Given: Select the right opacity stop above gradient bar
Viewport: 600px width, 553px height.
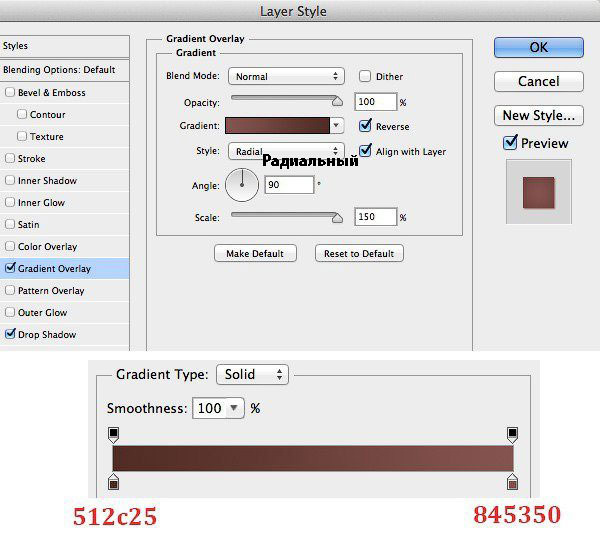Looking at the screenshot, I should (512, 435).
